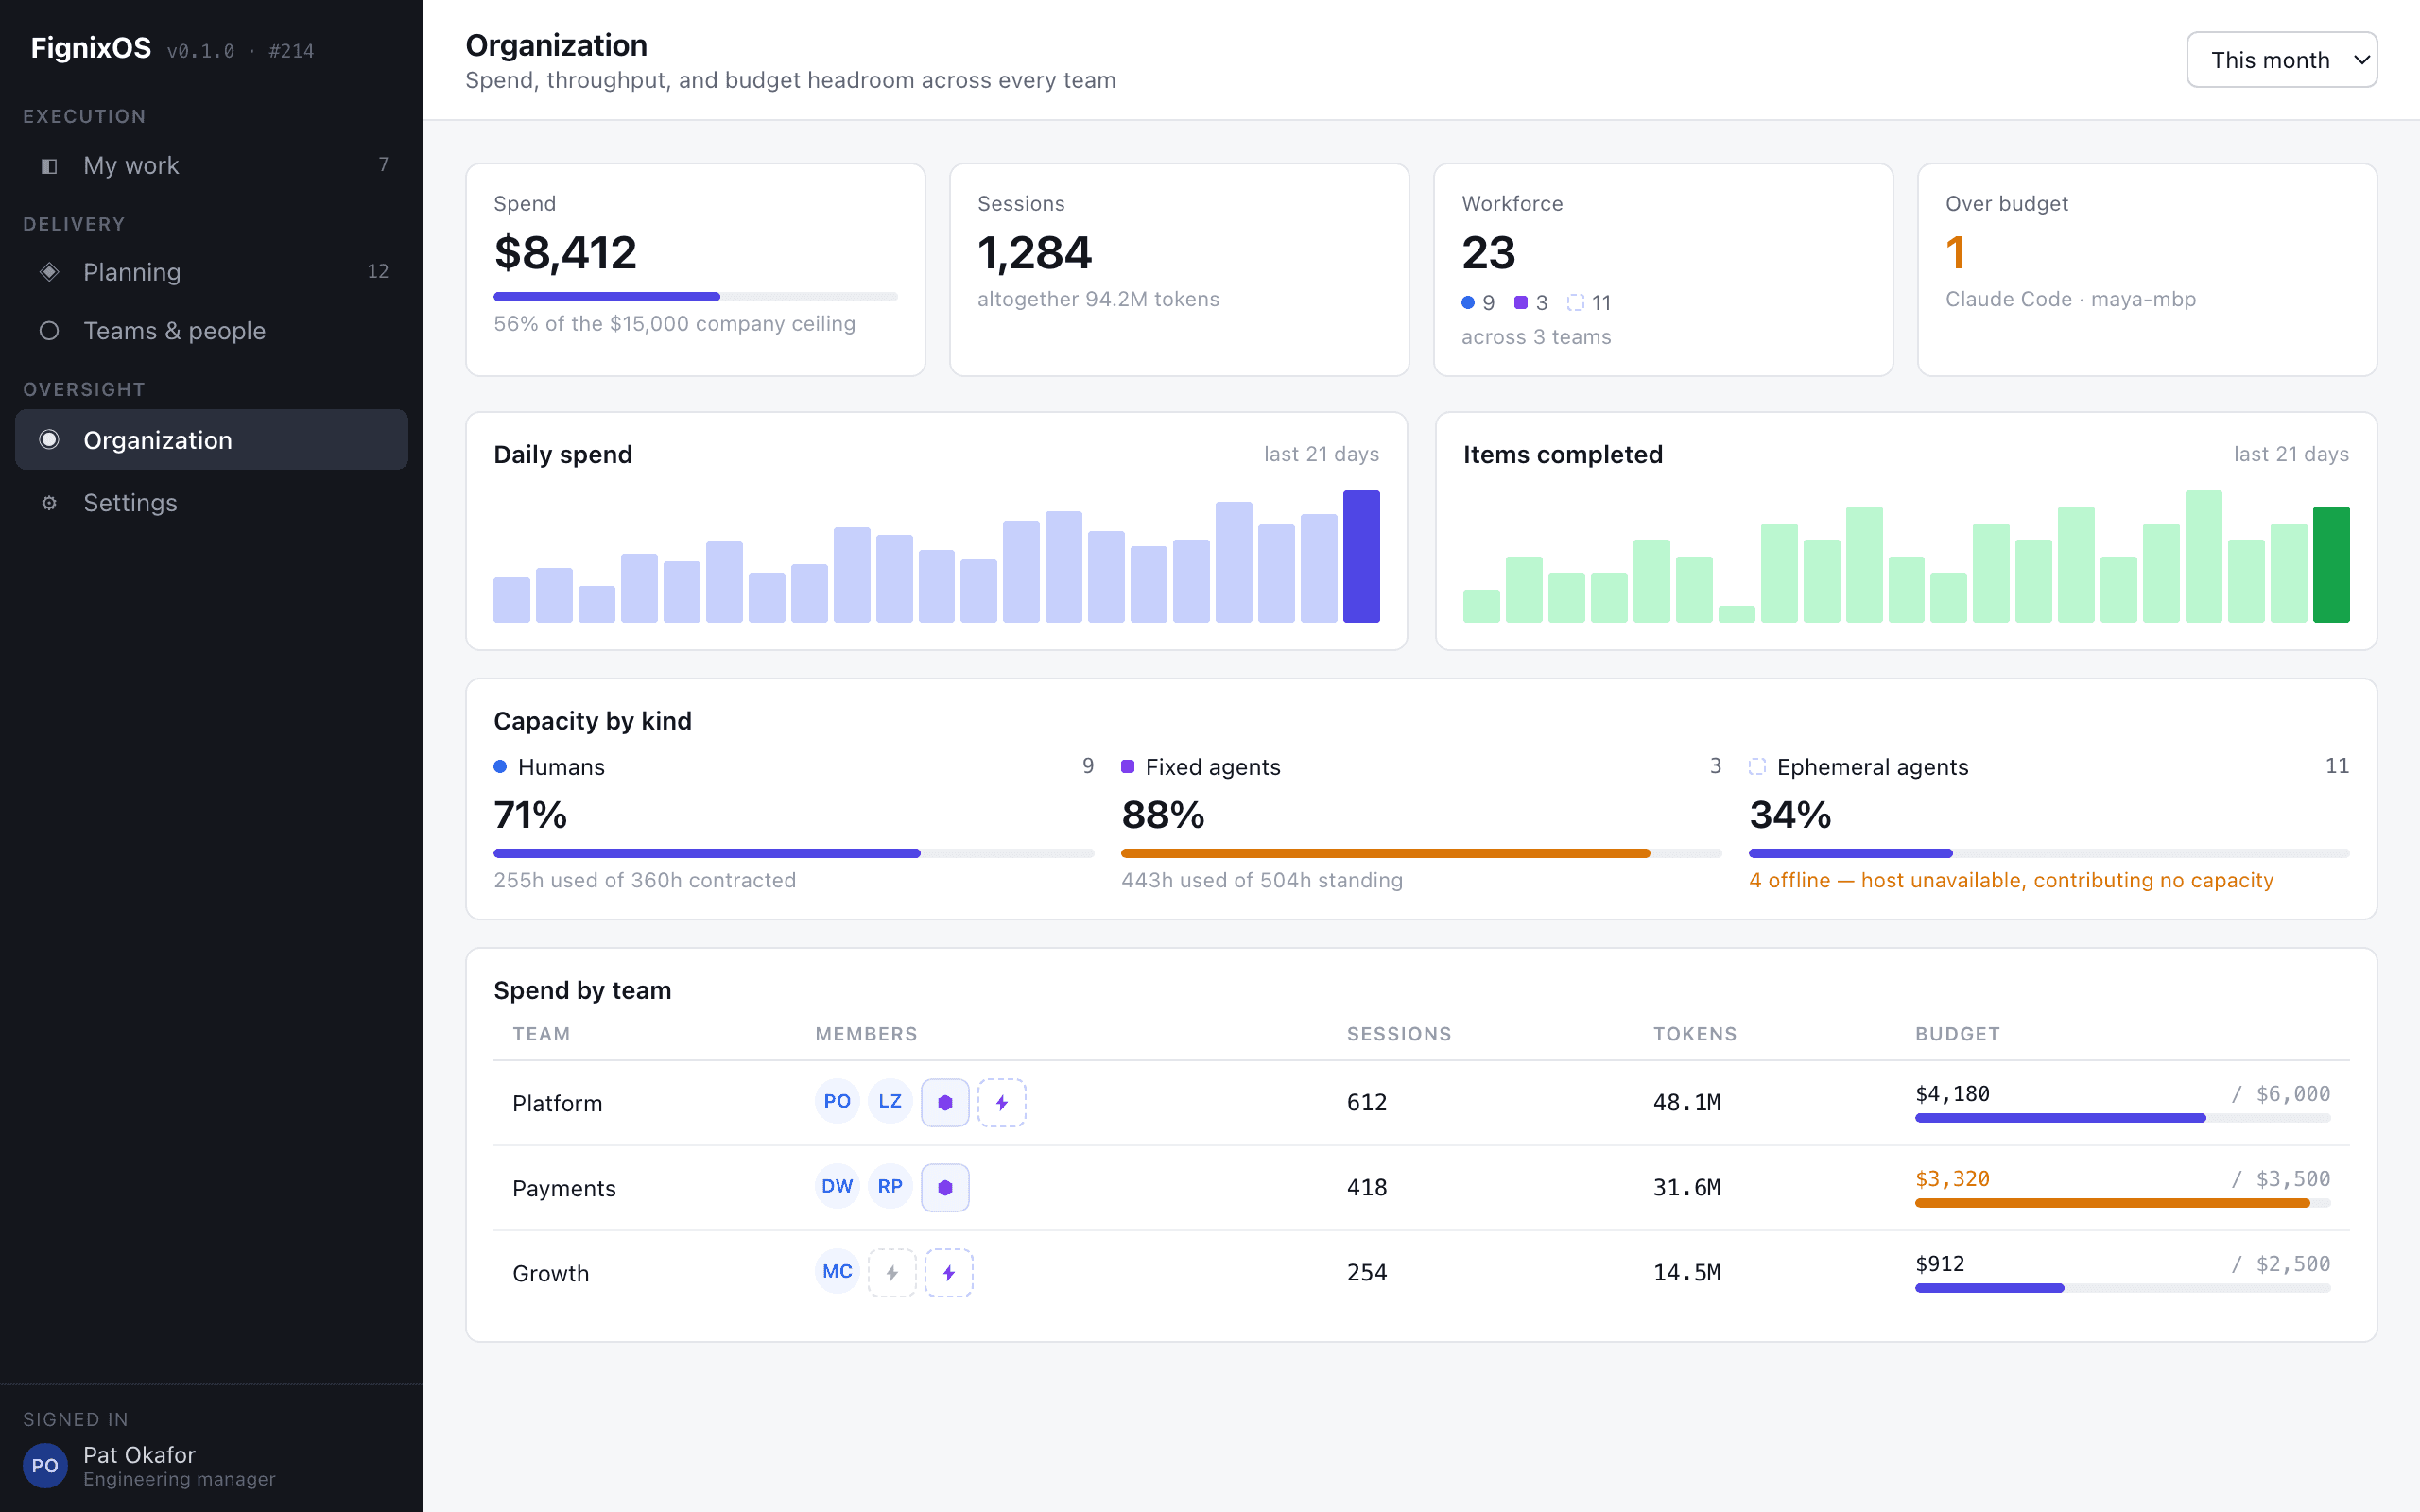Click the Sessions summary card
Screen dimensions: 2420x1512
point(1179,270)
